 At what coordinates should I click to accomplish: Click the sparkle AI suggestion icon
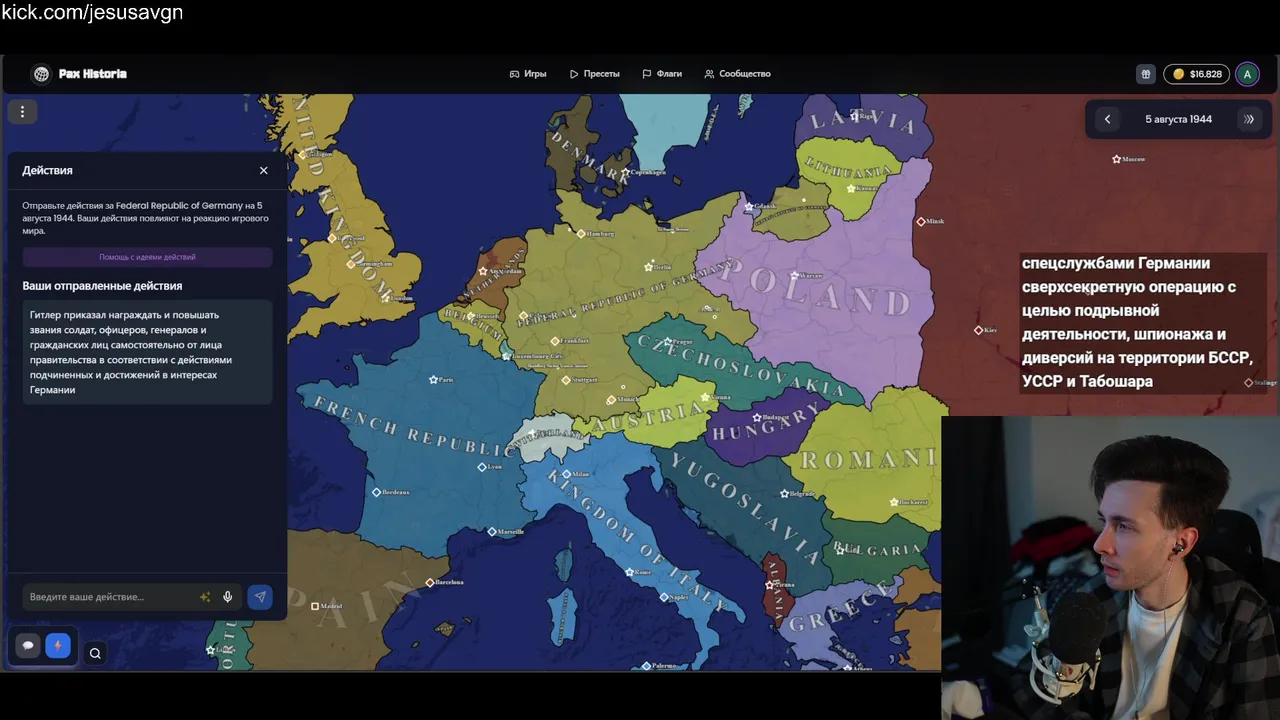(205, 597)
